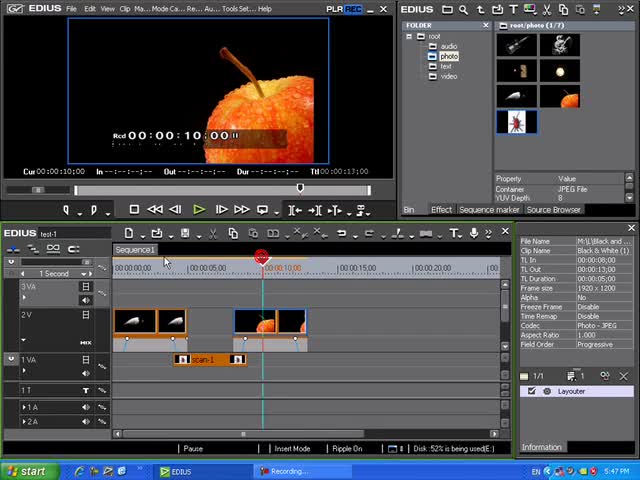The image size is (640, 480).
Task: Click the Stop button in the player
Action: coord(134,210)
